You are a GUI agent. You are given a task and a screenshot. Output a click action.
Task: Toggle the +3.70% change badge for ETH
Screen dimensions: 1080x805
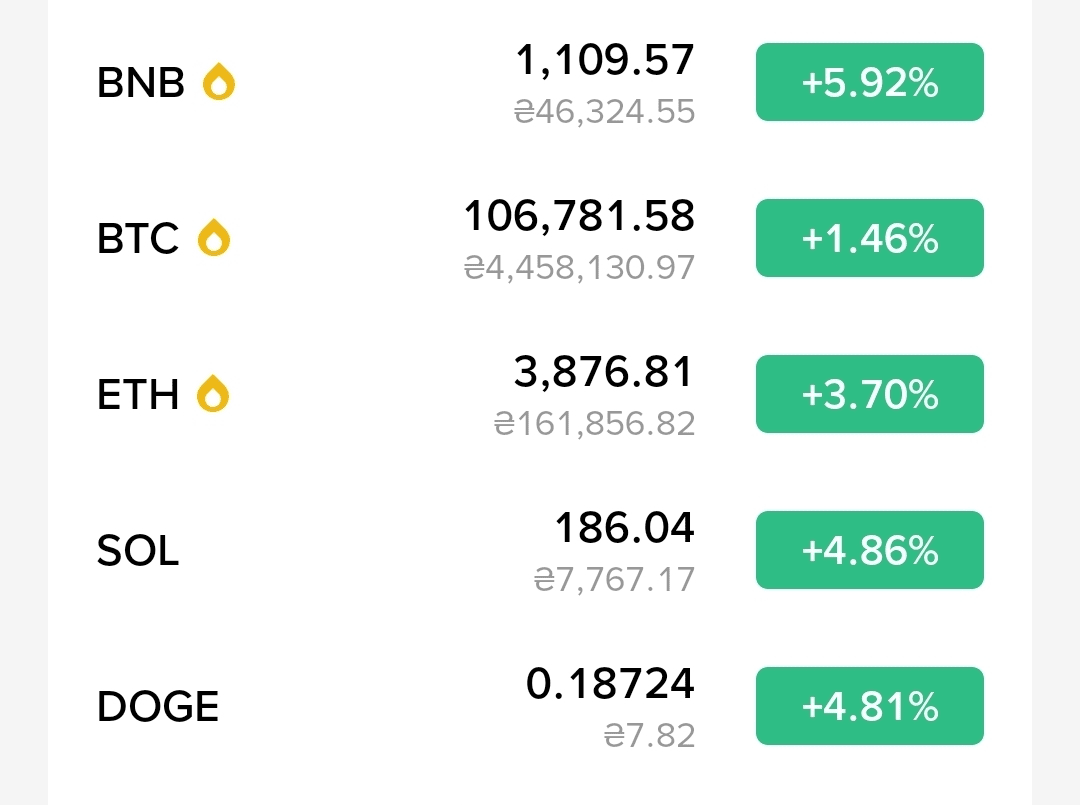point(869,394)
